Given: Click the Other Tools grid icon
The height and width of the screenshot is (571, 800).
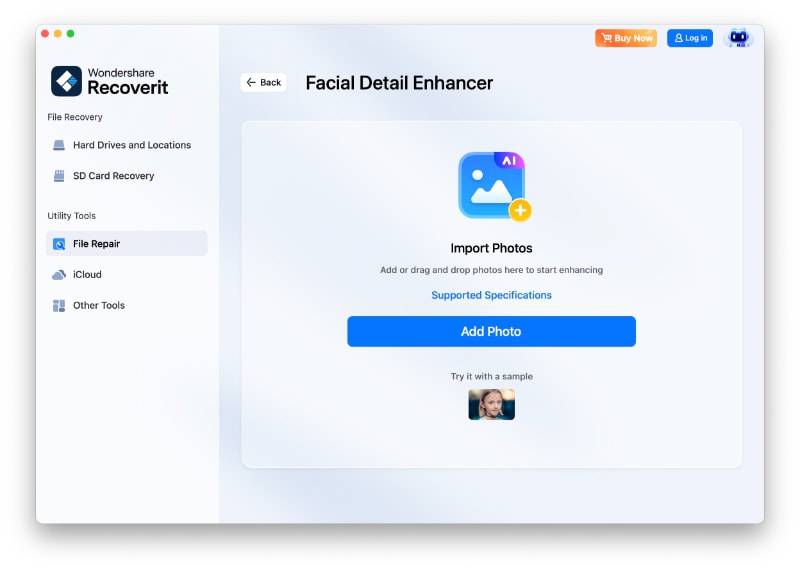Looking at the screenshot, I should click(59, 306).
